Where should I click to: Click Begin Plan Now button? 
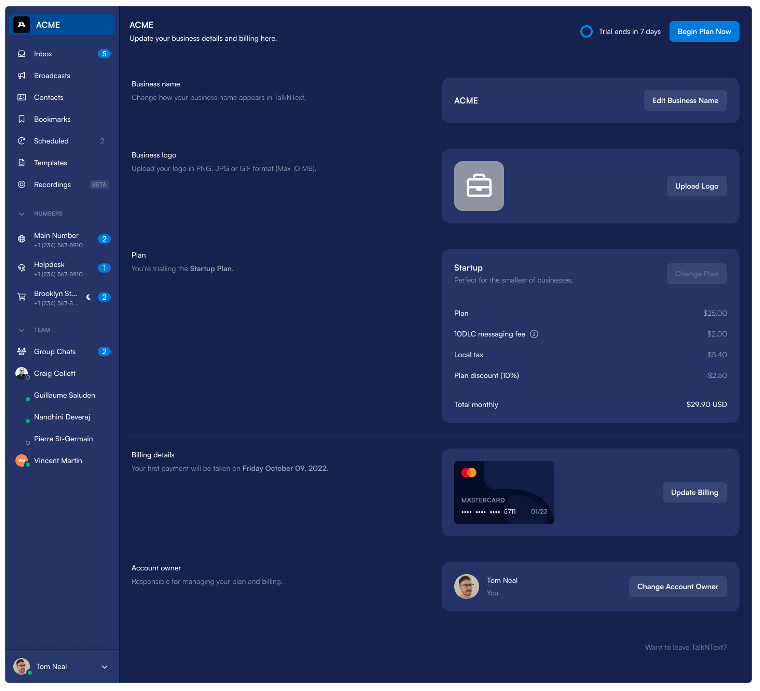point(704,31)
